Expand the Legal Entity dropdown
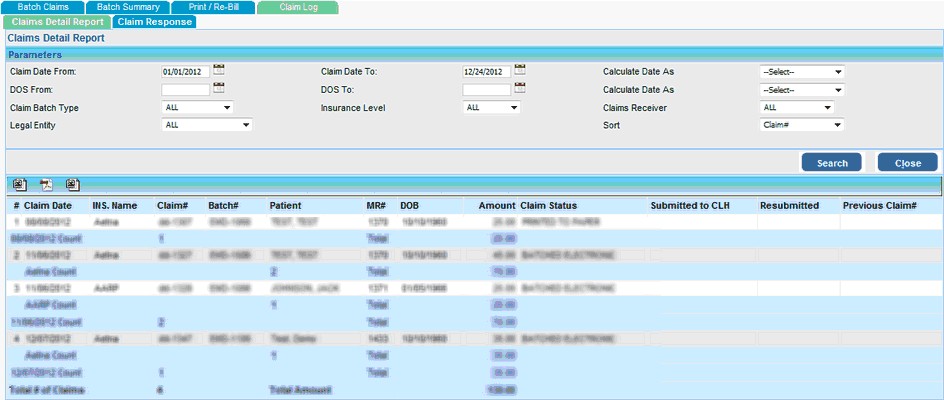The height and width of the screenshot is (400, 944). (x=207, y=126)
